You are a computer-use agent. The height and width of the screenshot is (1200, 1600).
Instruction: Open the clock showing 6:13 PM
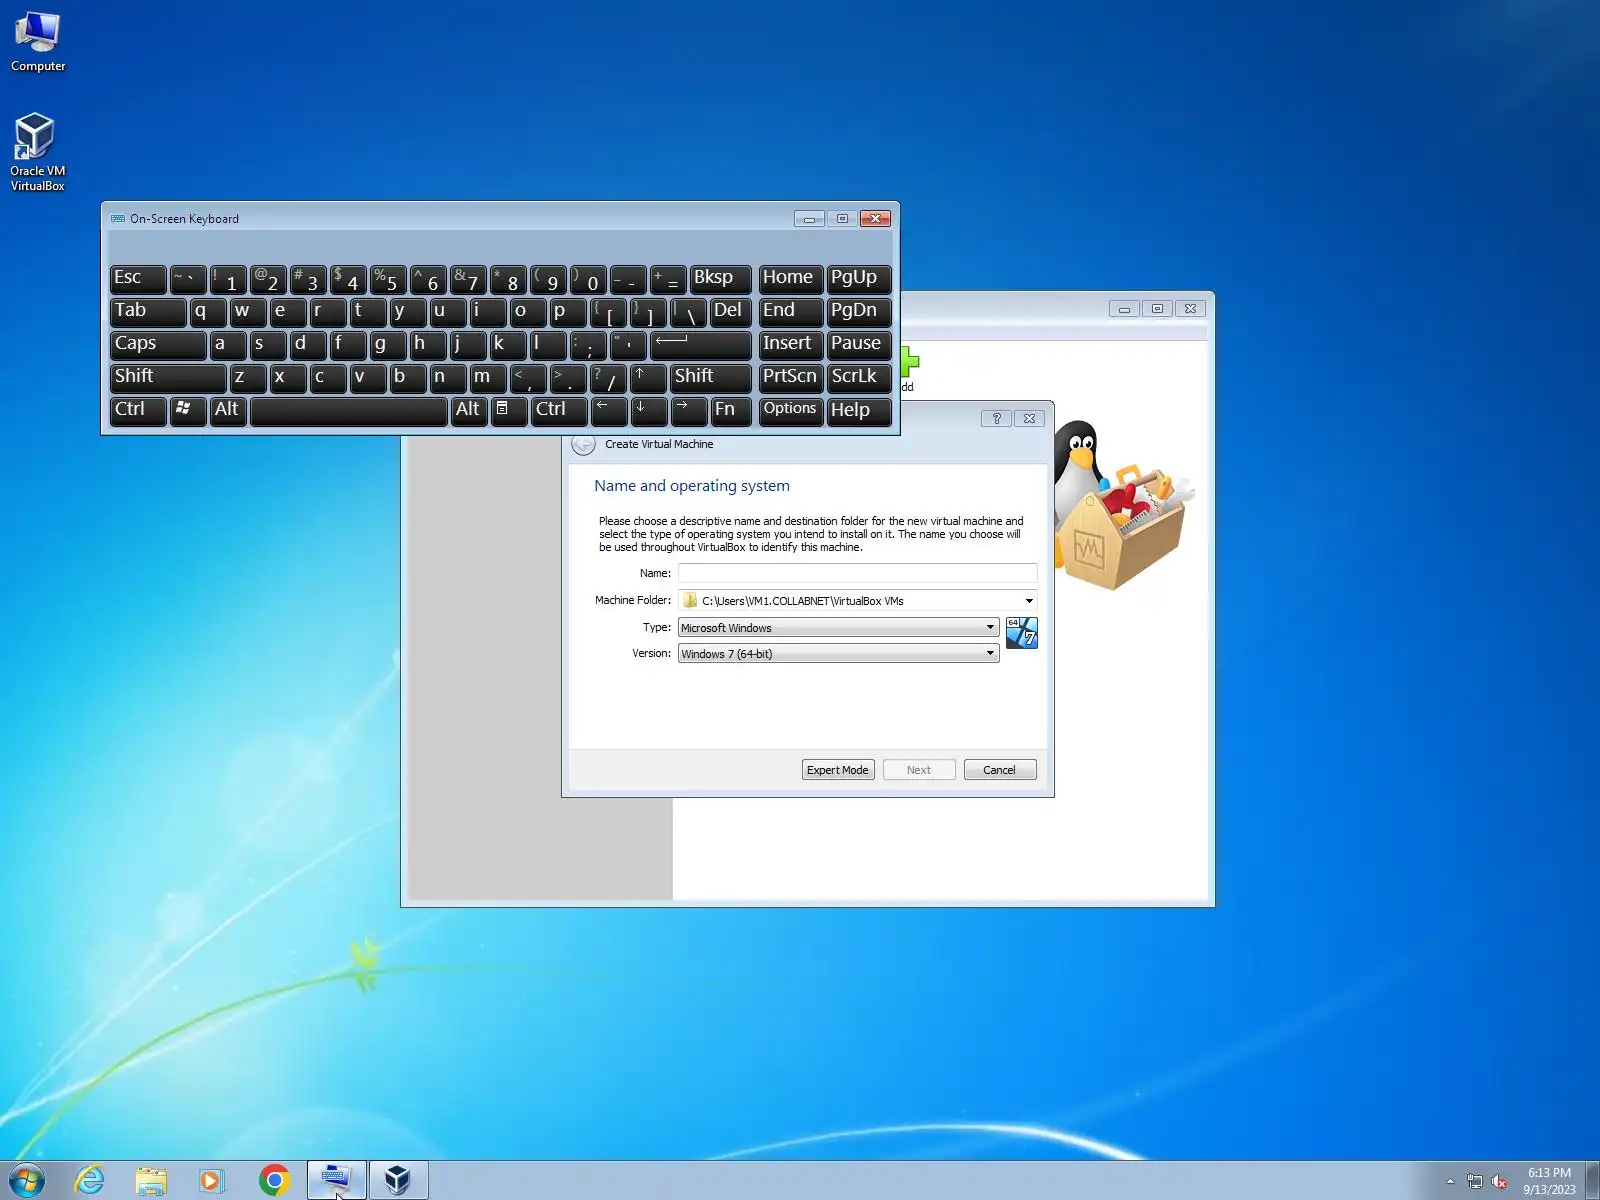pos(1549,1181)
